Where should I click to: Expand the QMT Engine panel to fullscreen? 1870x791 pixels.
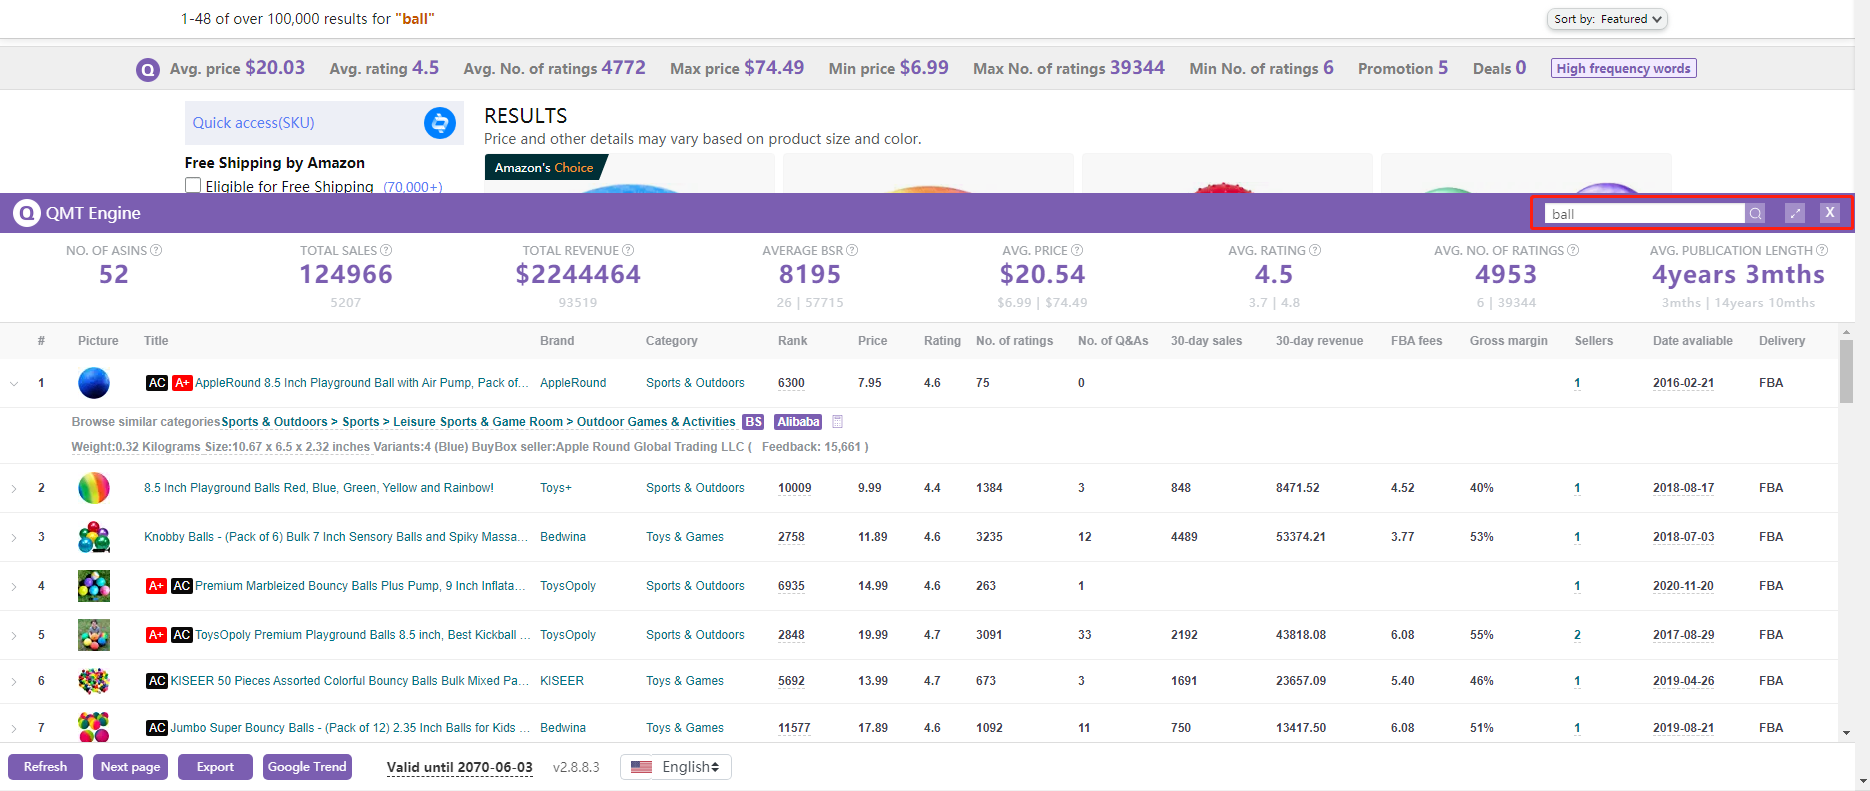(1795, 213)
